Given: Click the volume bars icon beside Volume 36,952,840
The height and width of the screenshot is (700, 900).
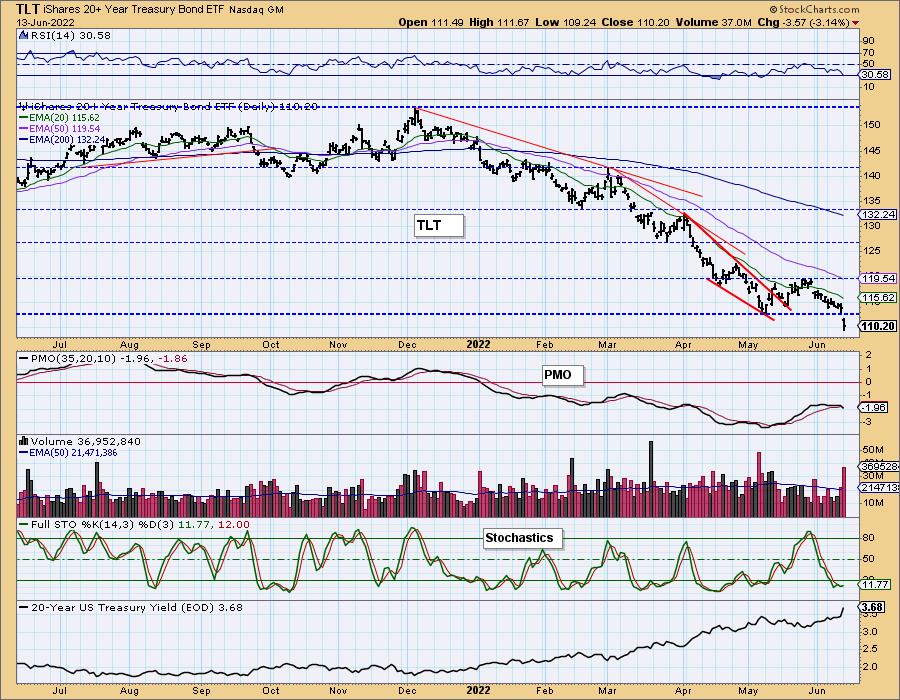Looking at the screenshot, I should click(x=24, y=441).
